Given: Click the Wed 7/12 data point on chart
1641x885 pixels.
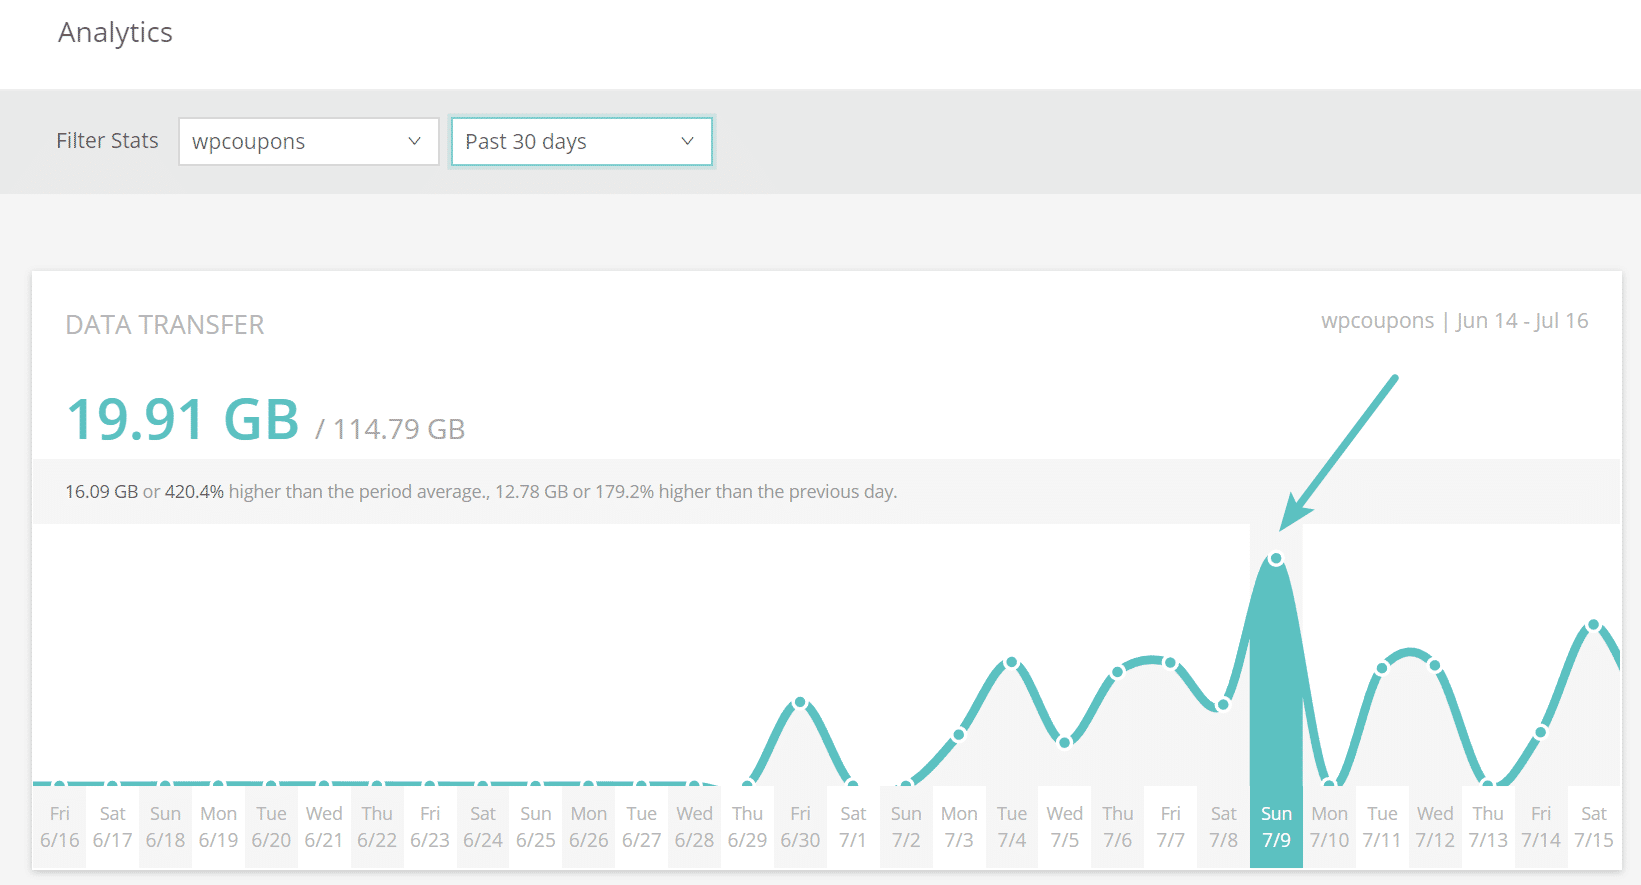Looking at the screenshot, I should (x=1435, y=665).
